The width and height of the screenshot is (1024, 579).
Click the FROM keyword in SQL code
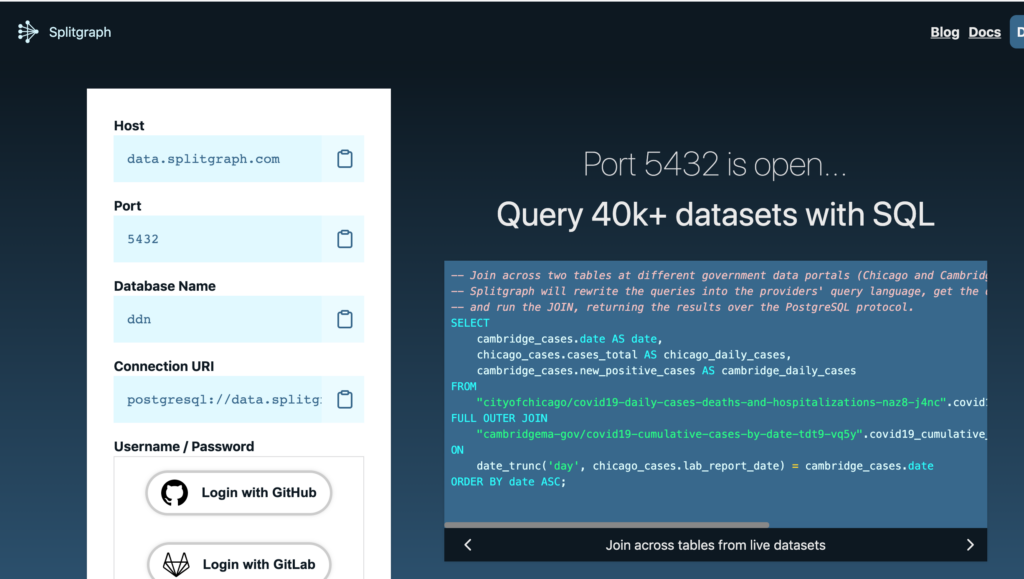click(x=464, y=386)
